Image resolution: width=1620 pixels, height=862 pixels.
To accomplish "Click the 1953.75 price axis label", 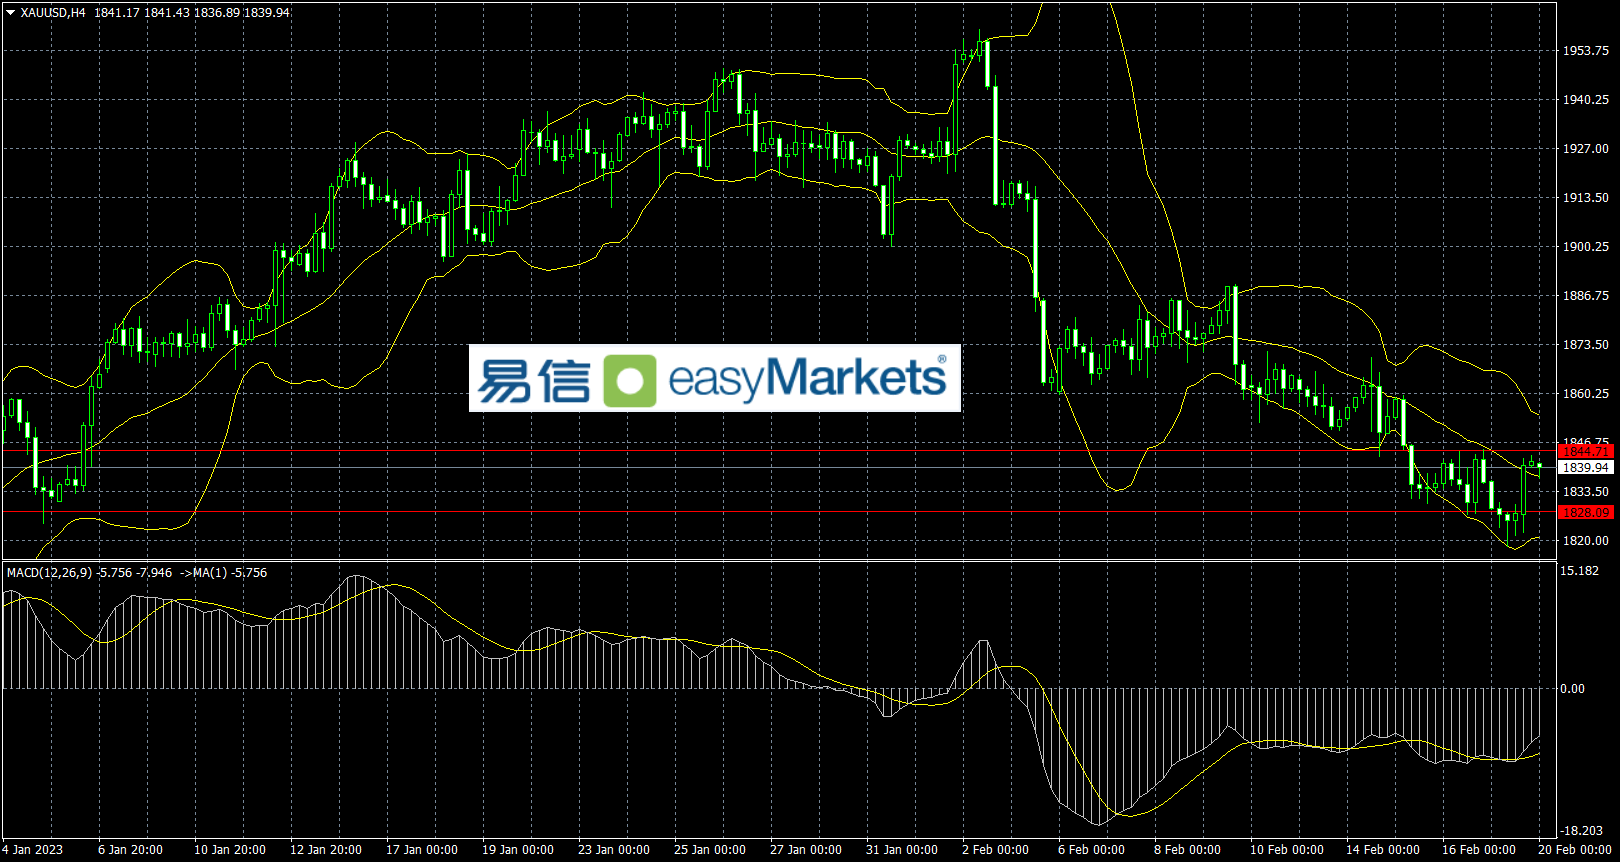I will (x=1586, y=51).
